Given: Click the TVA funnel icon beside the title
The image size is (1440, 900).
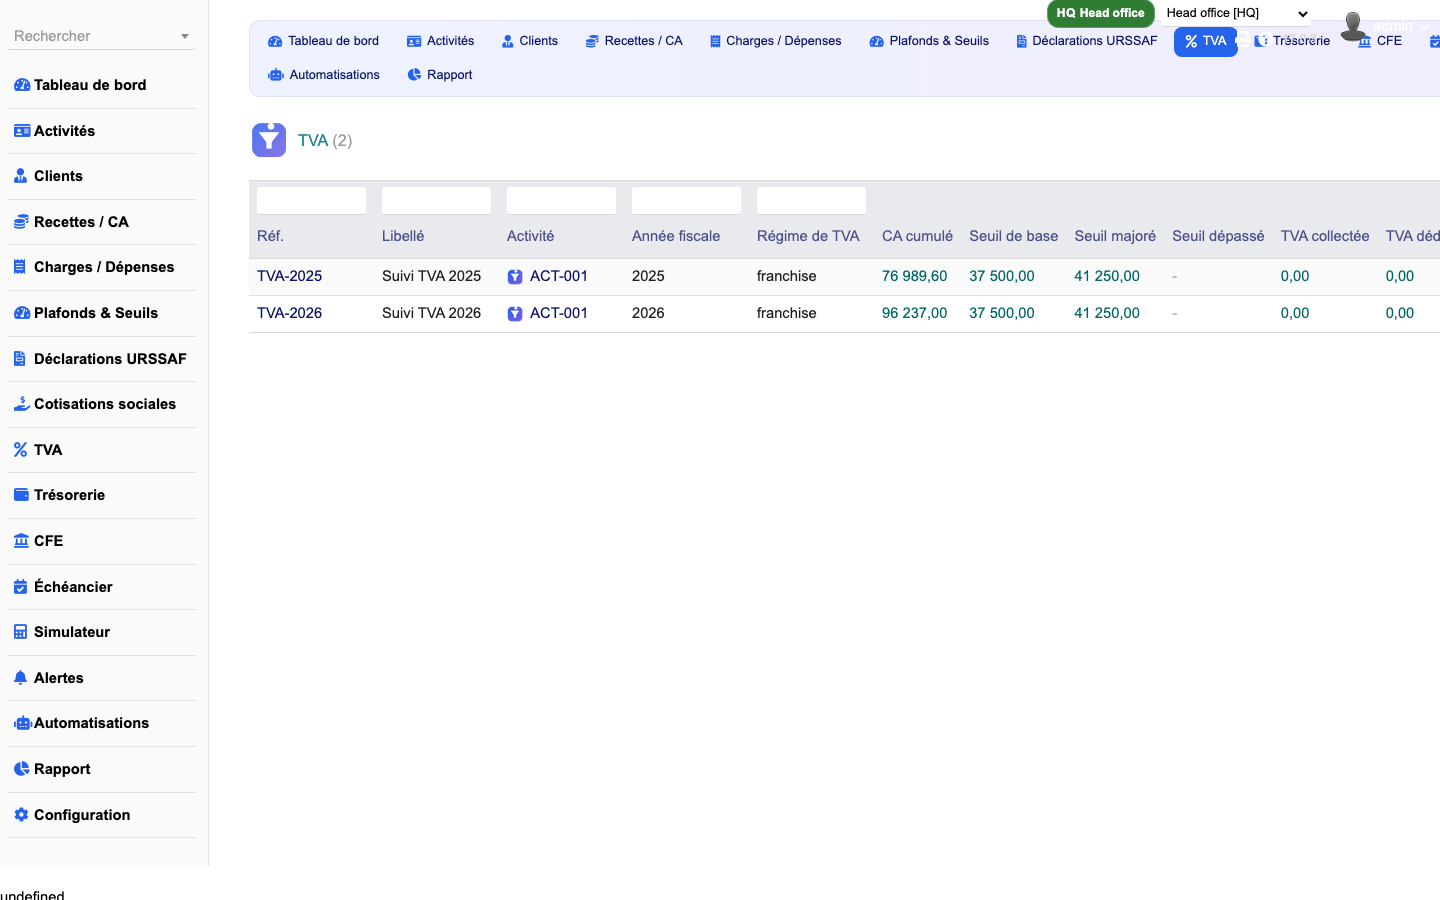Looking at the screenshot, I should coord(269,140).
